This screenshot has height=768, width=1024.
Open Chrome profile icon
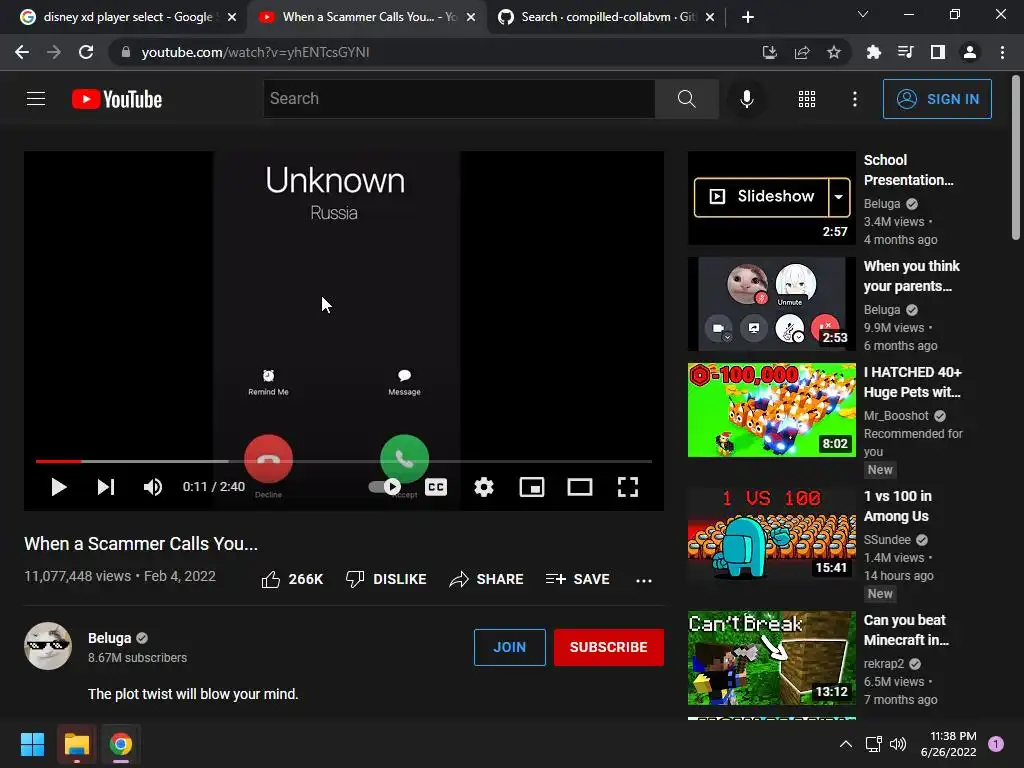[970, 52]
